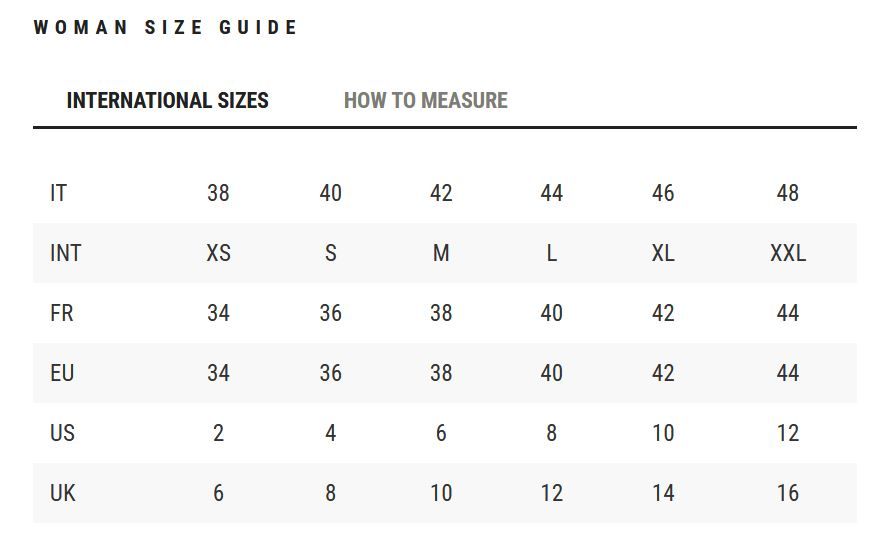Viewport: 882px width, 538px height.
Task: Click IT size 46 cell
Action: [662, 193]
